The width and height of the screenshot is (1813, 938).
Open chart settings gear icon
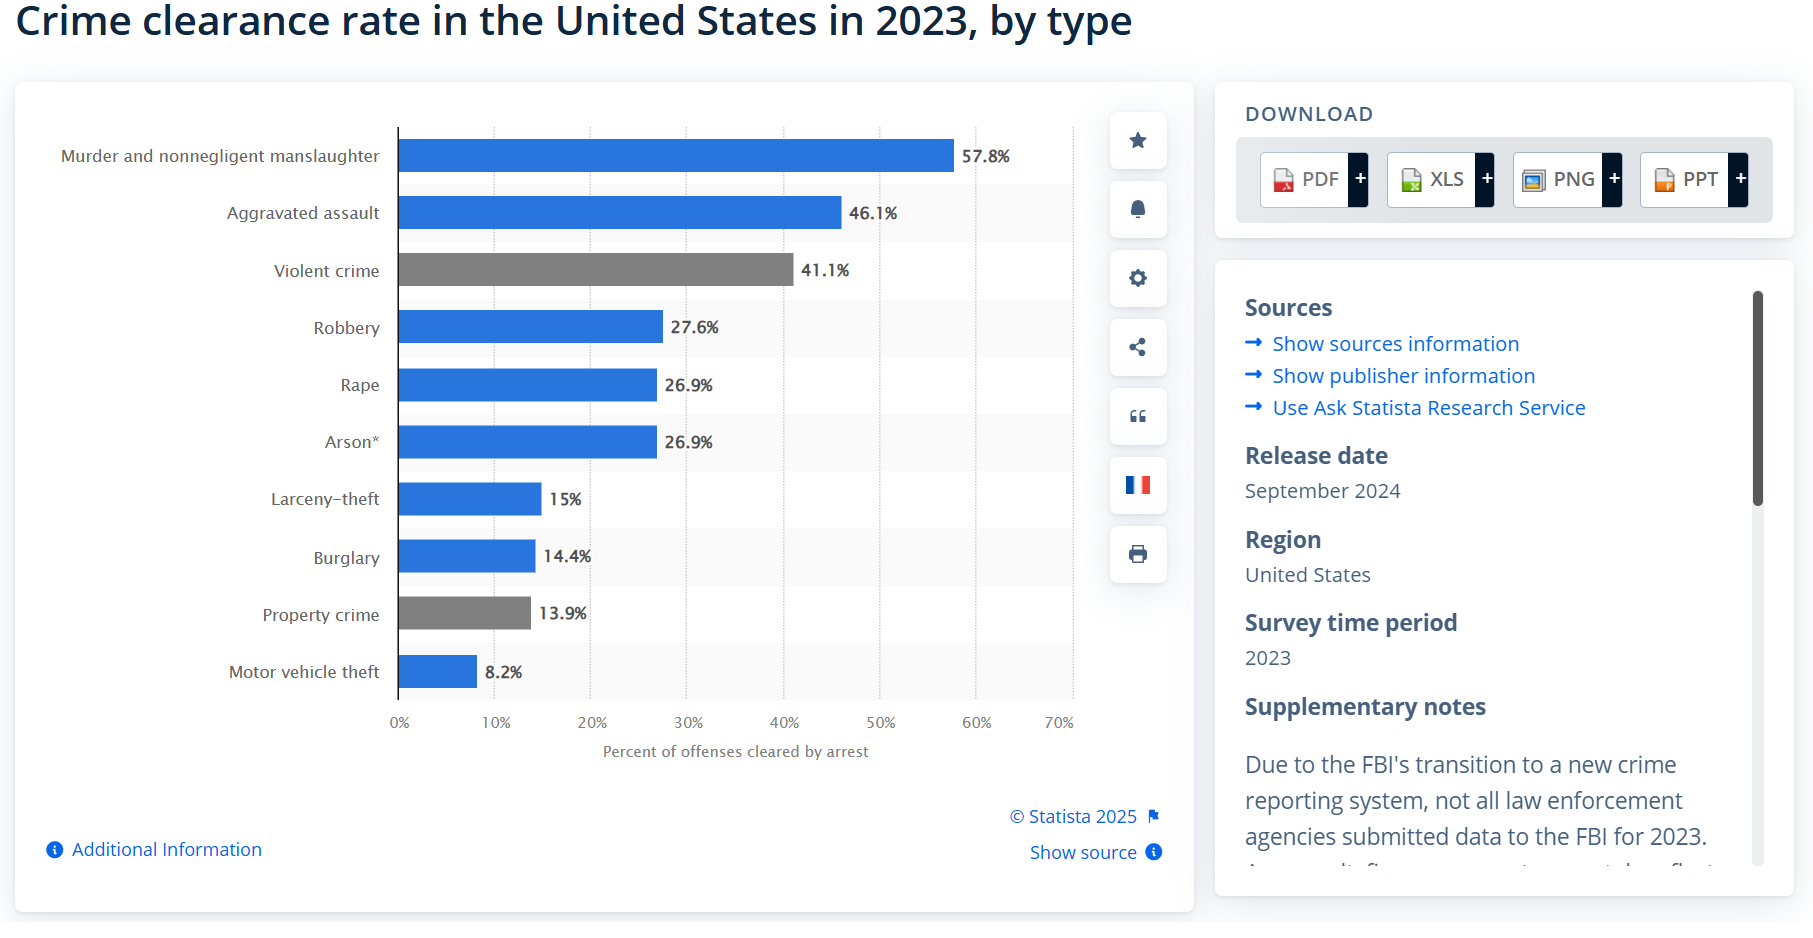pos(1138,278)
